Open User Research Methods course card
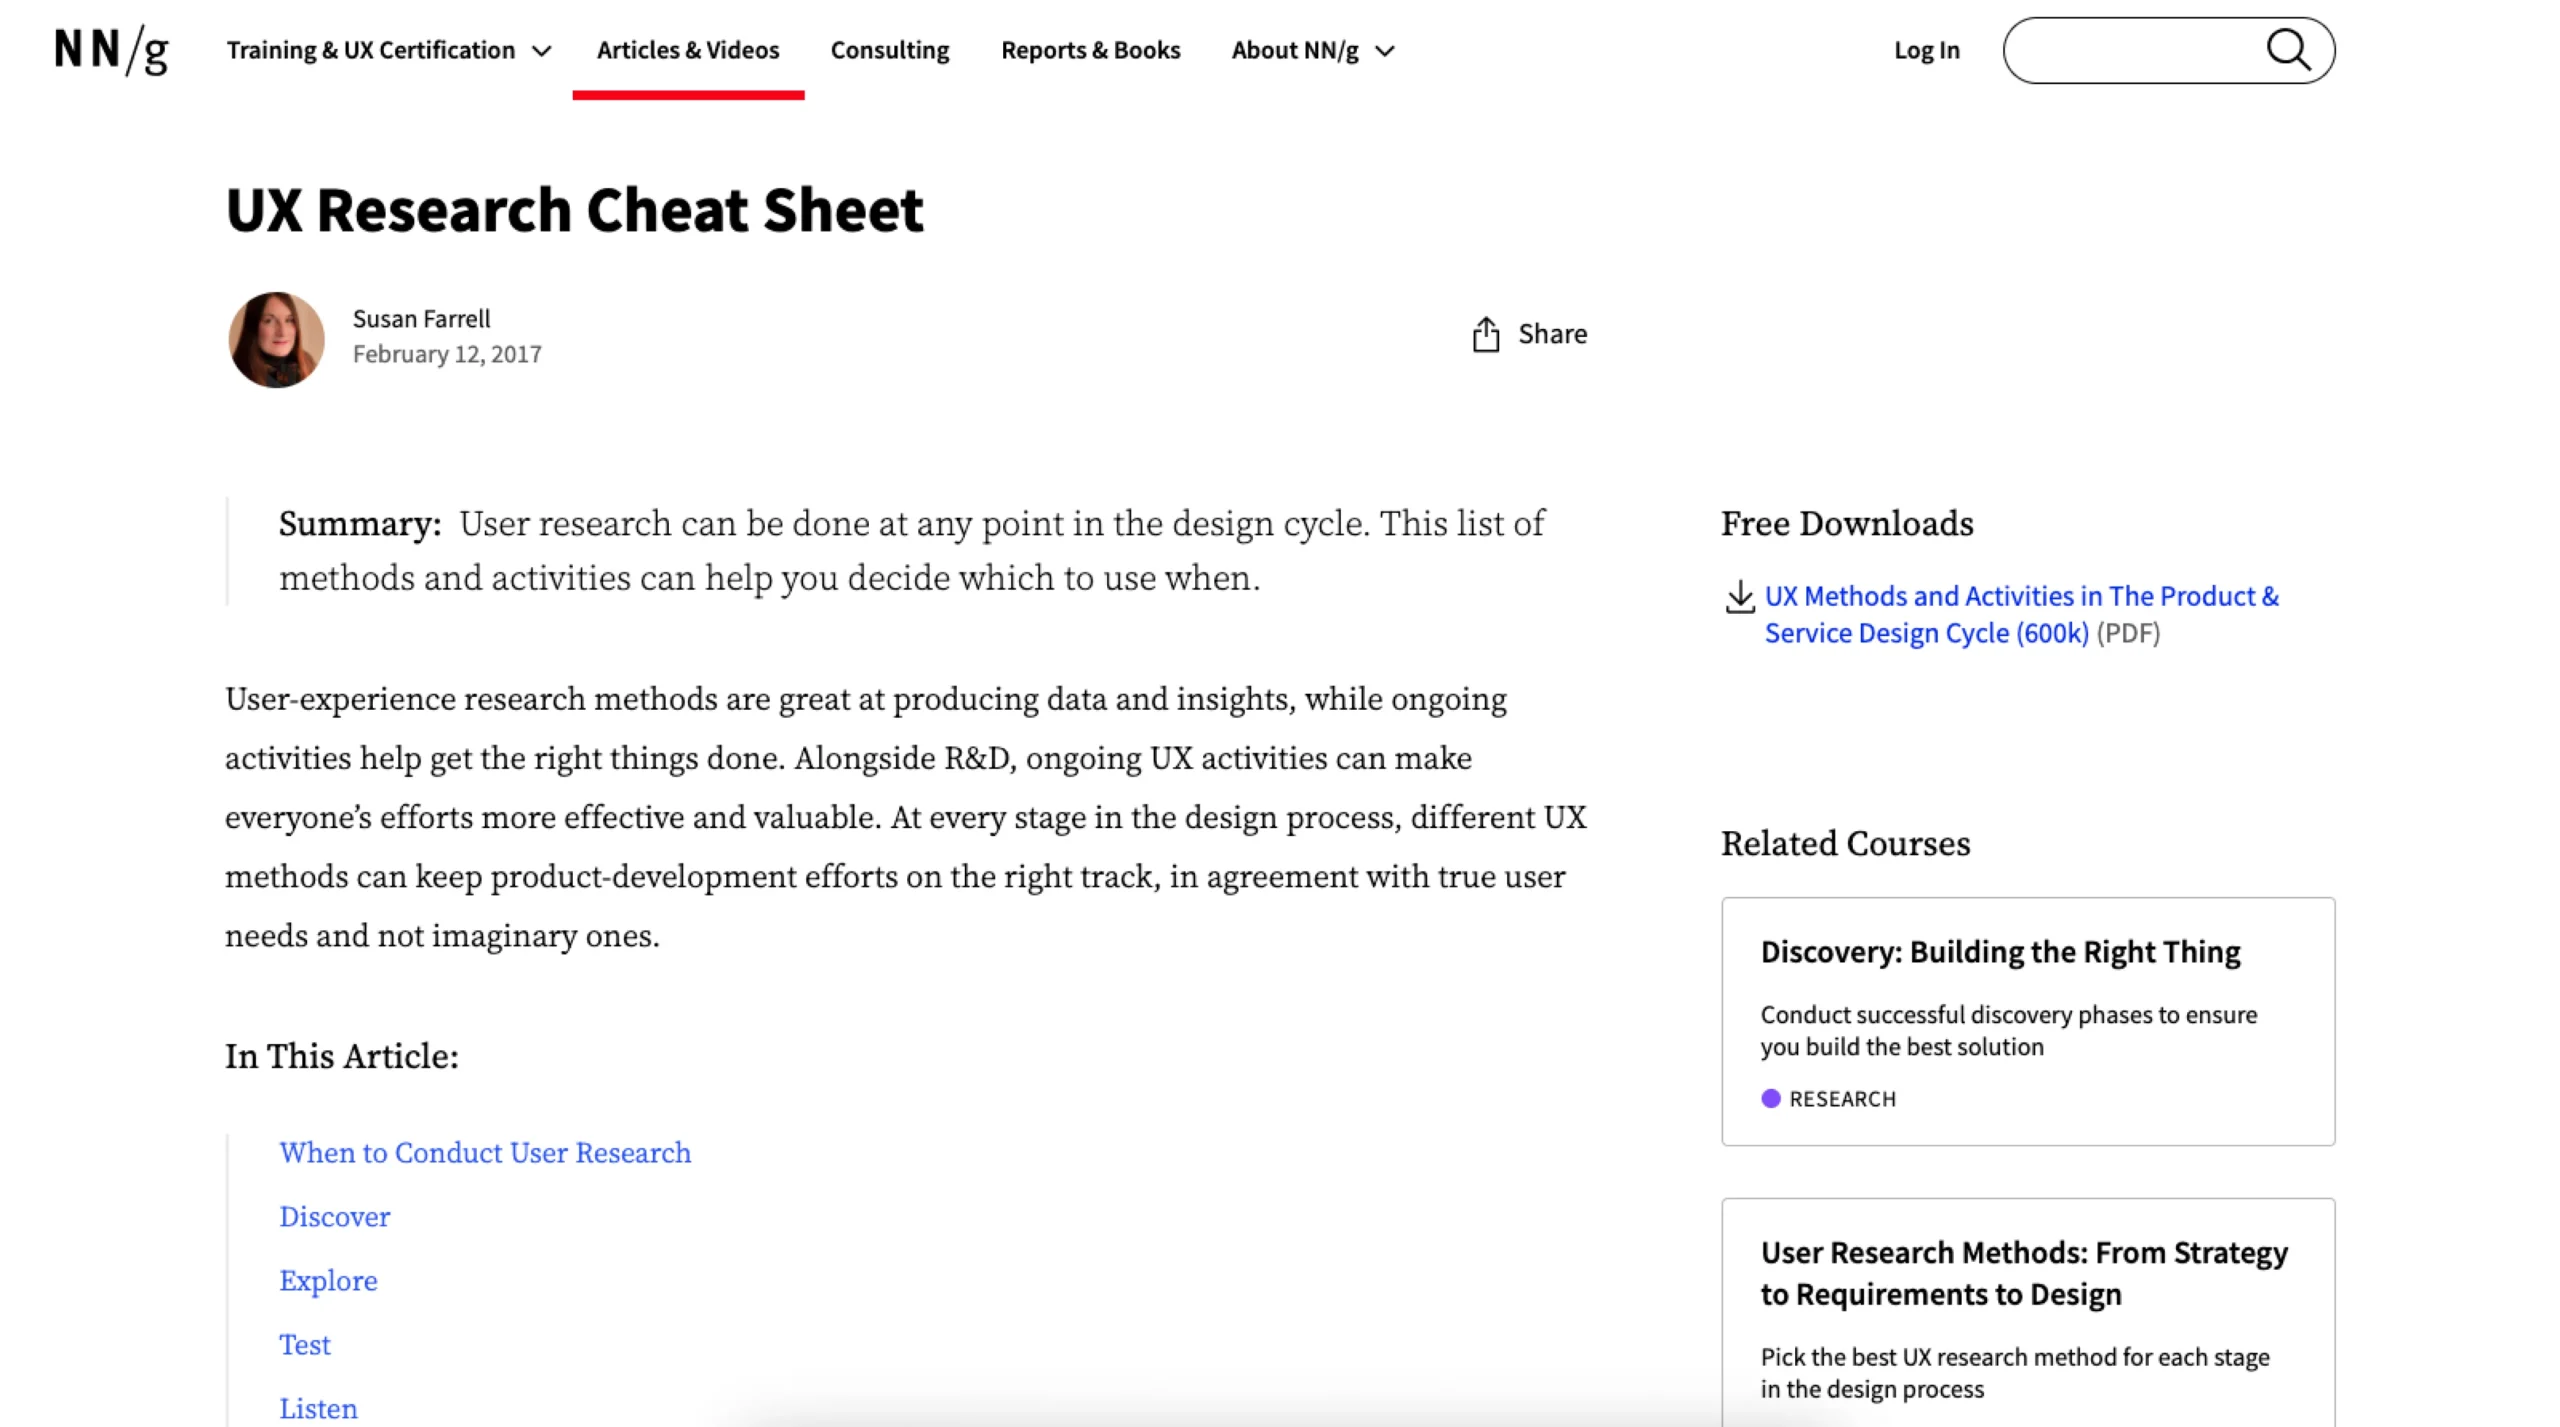2560x1427 pixels. (x=2026, y=1311)
